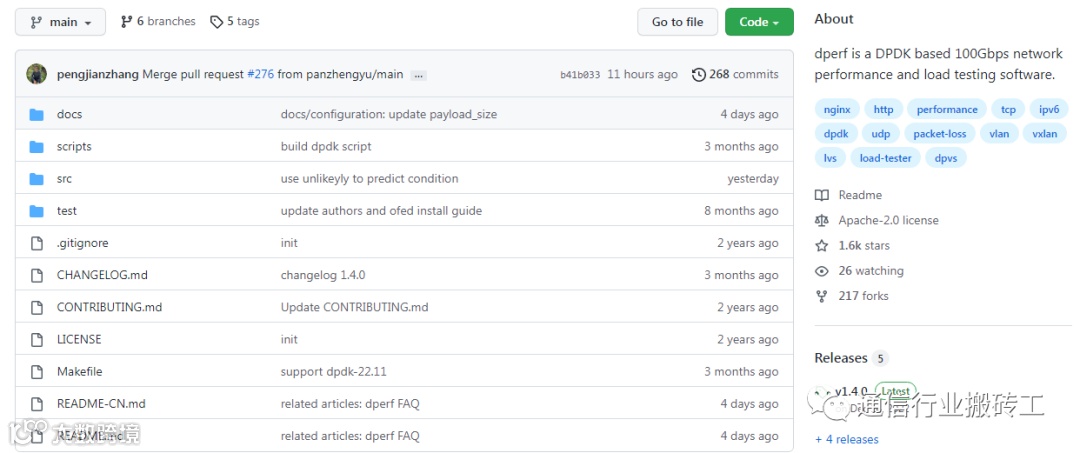Select the performance topic tag
1080x453 pixels.
click(947, 109)
